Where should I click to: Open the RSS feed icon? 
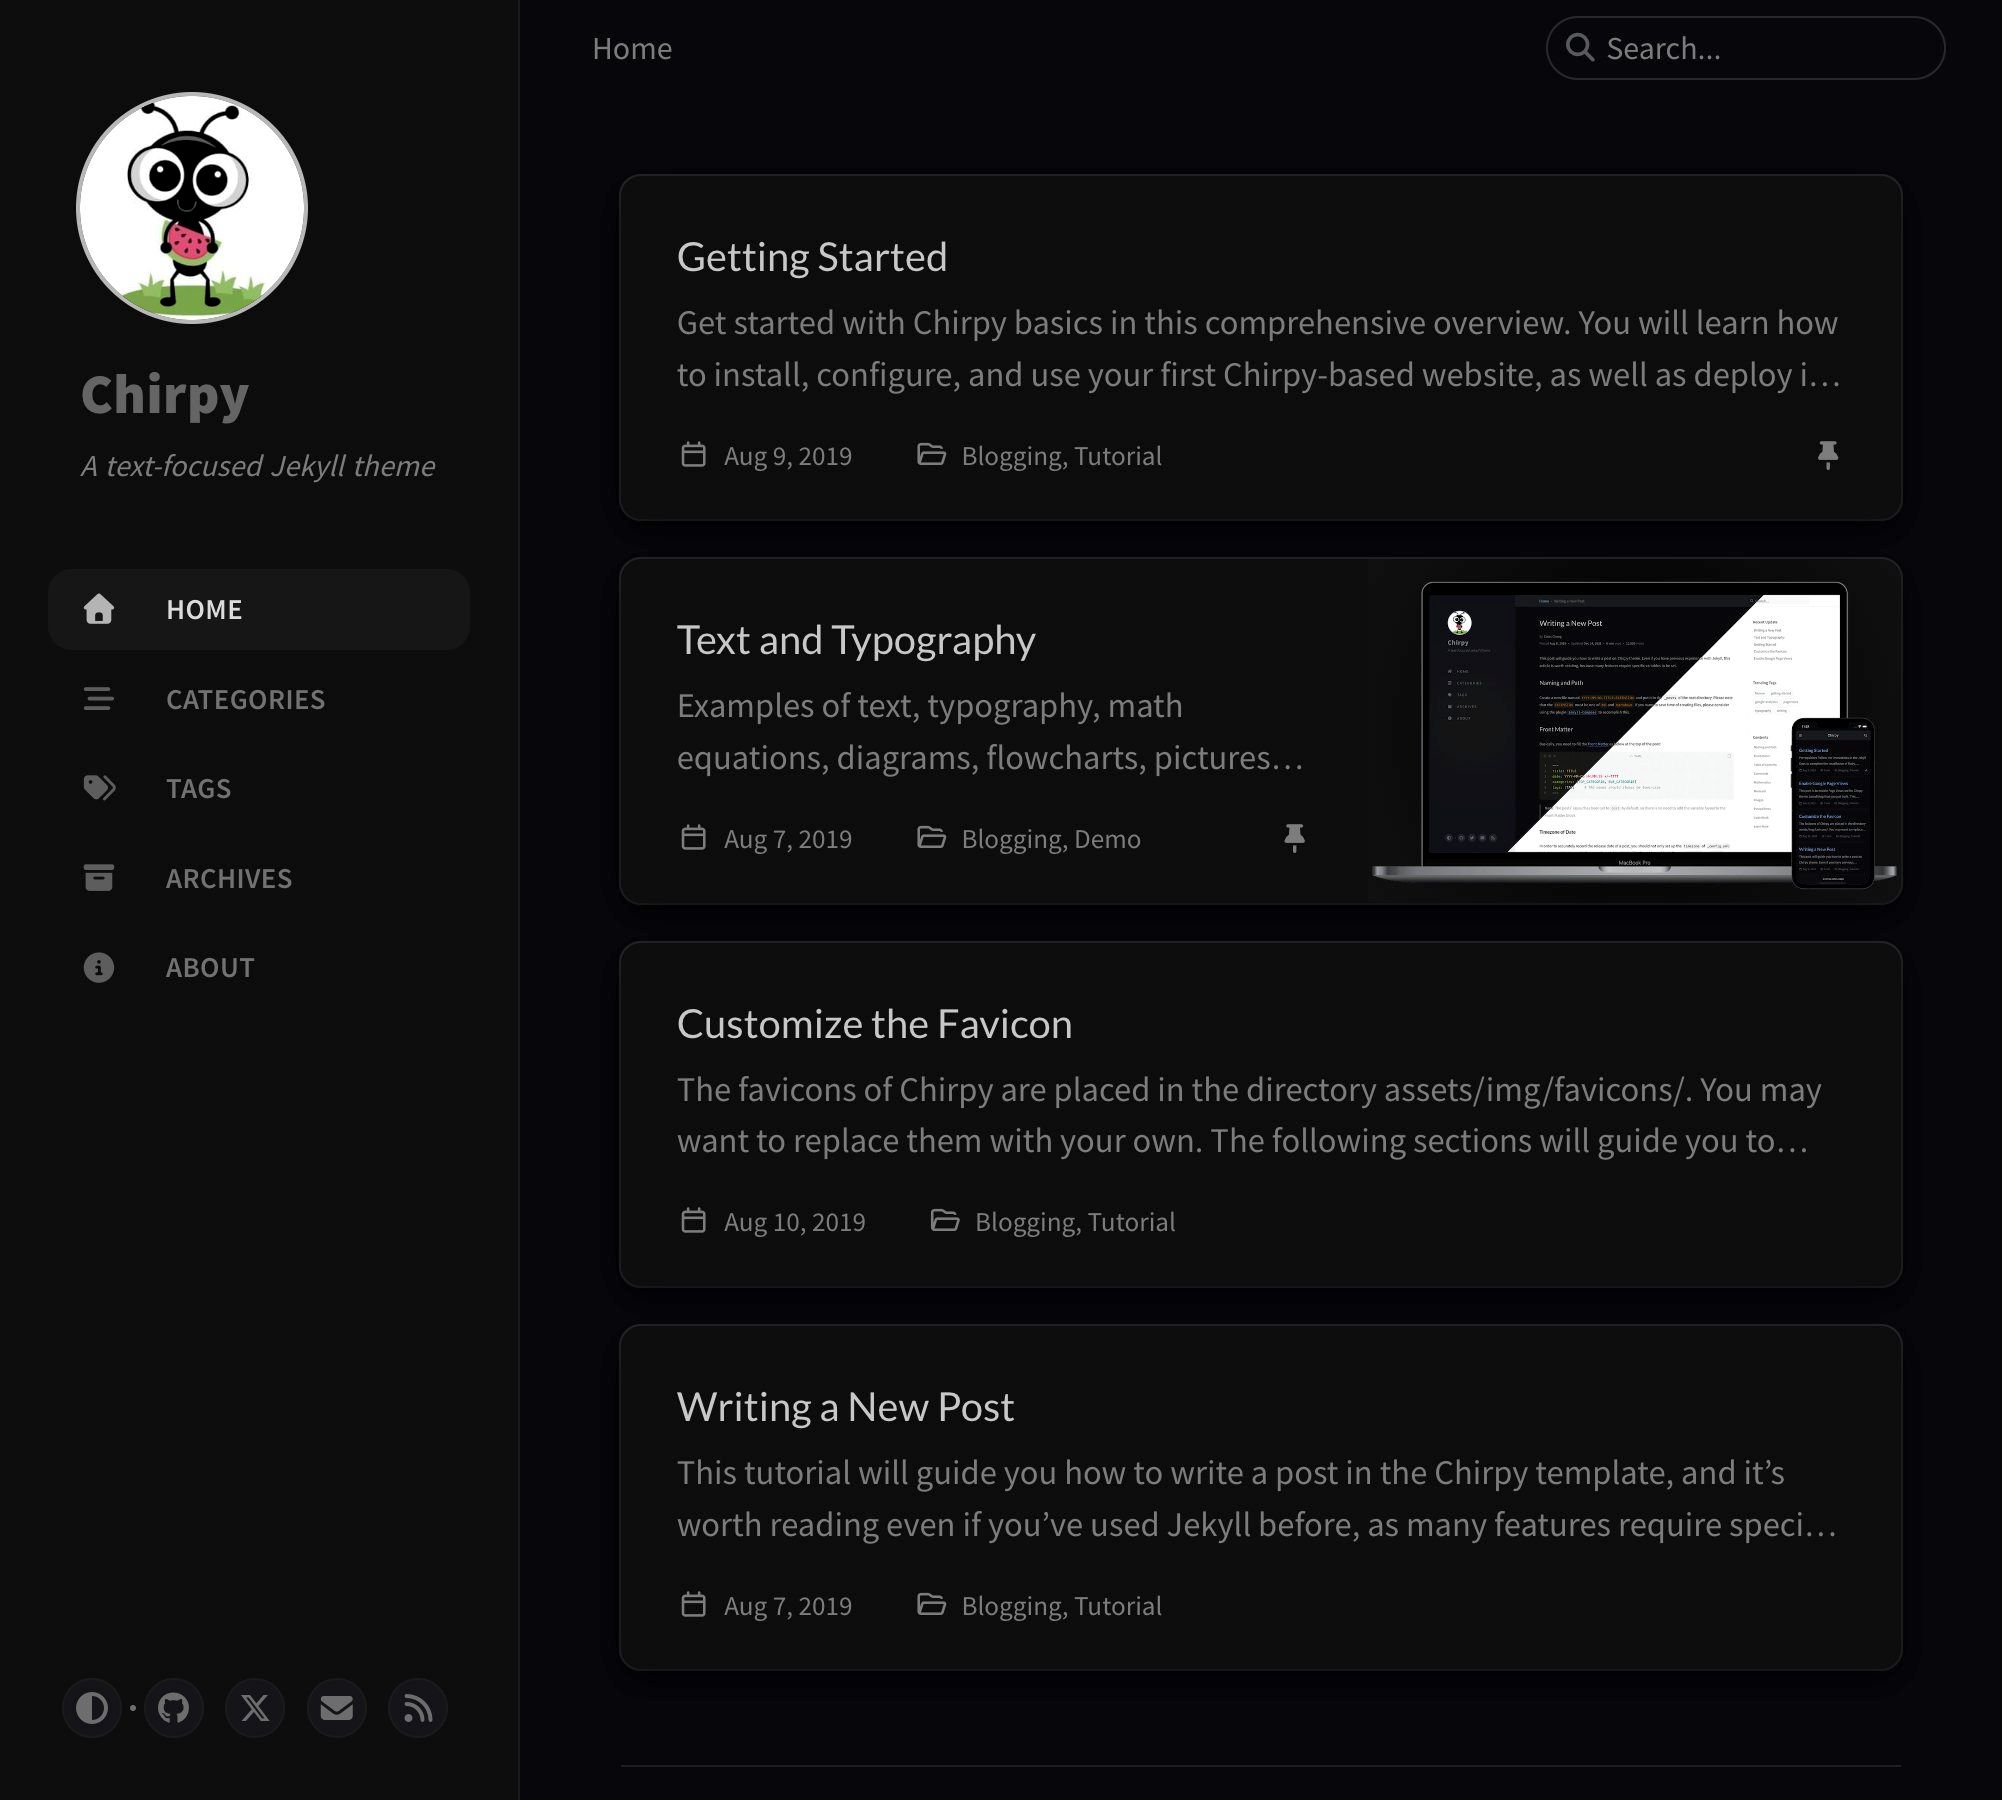416,1708
